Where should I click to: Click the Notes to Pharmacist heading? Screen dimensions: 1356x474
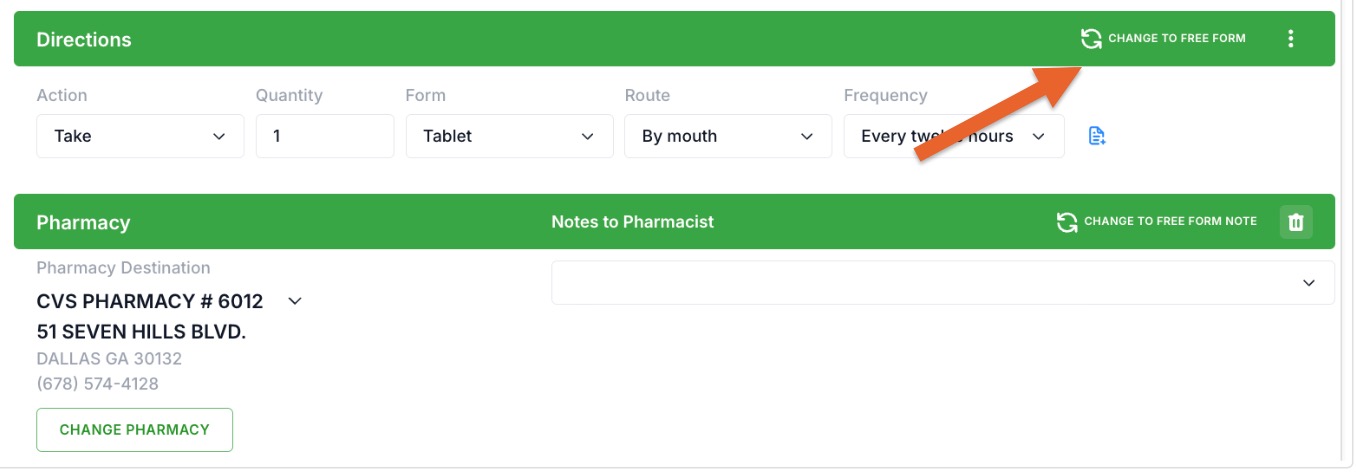(633, 222)
